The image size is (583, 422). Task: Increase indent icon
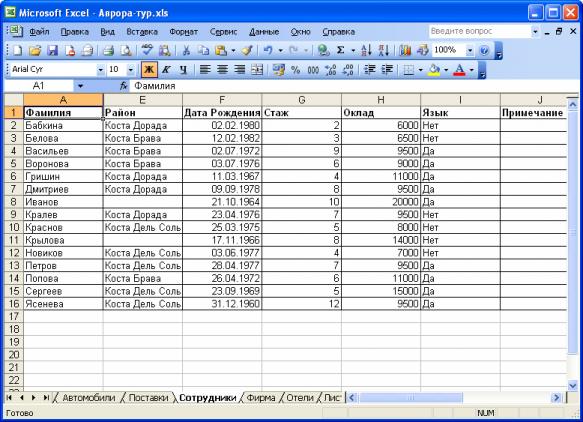387,70
